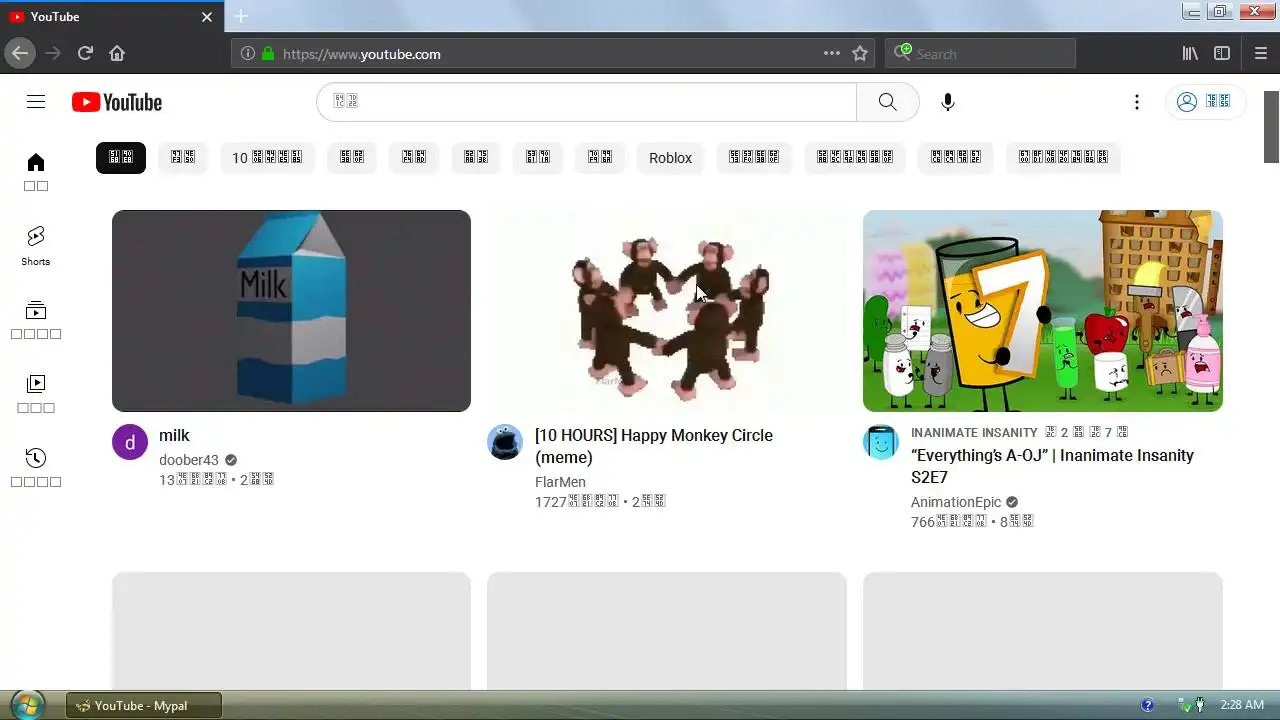The width and height of the screenshot is (1280, 720).
Task: Toggle the browser sidebar icon
Action: click(1222, 54)
